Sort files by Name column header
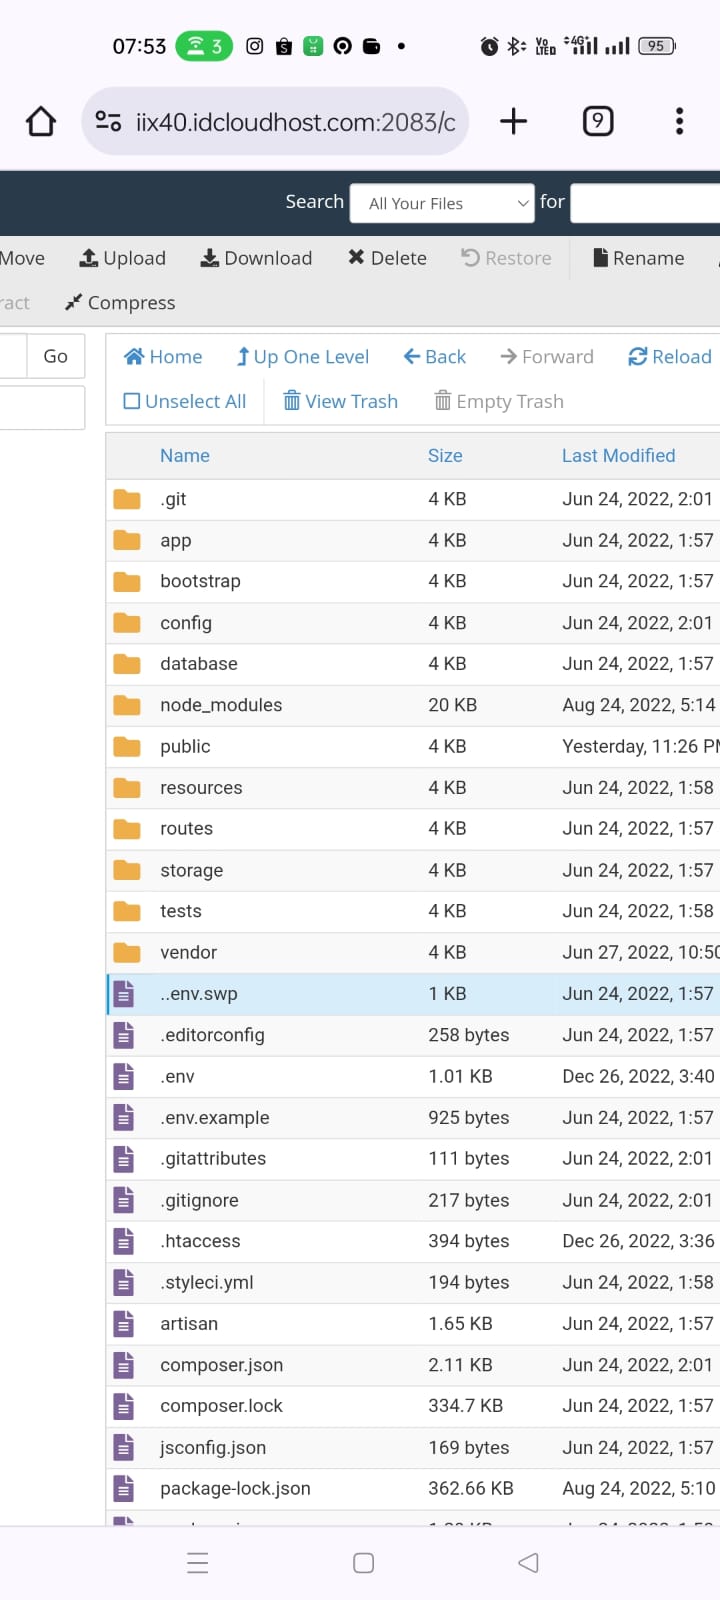720x1600 pixels. 185,455
